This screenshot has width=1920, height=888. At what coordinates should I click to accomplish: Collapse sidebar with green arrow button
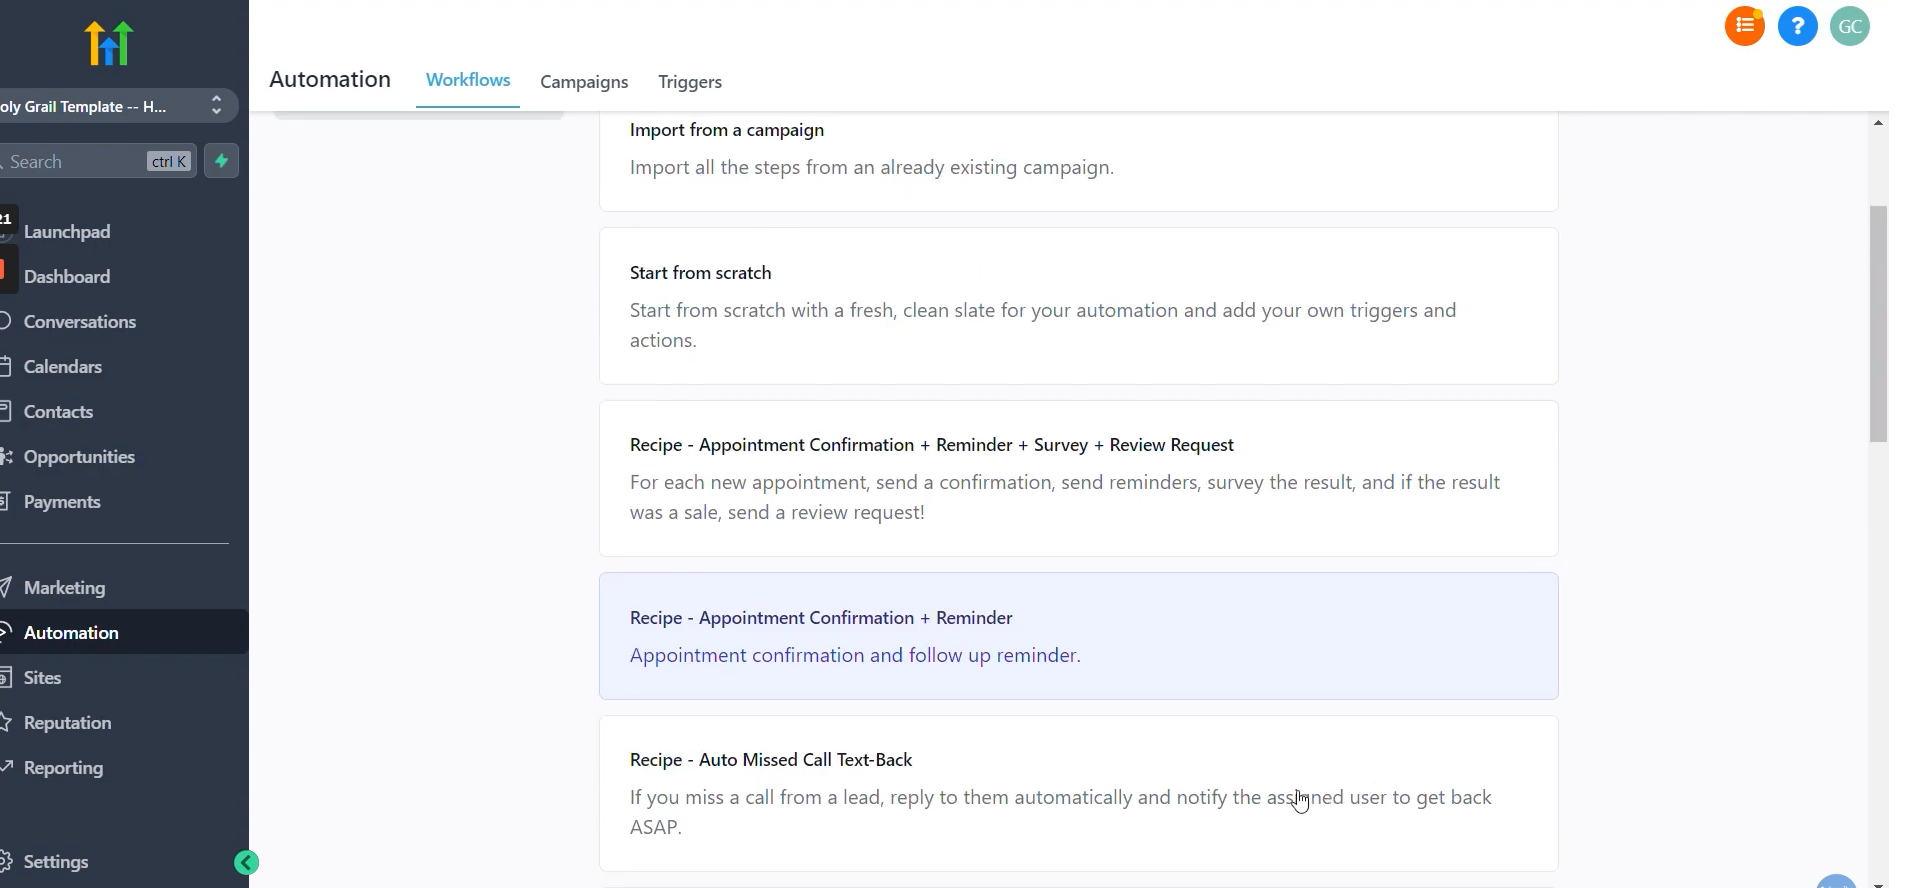tap(246, 863)
